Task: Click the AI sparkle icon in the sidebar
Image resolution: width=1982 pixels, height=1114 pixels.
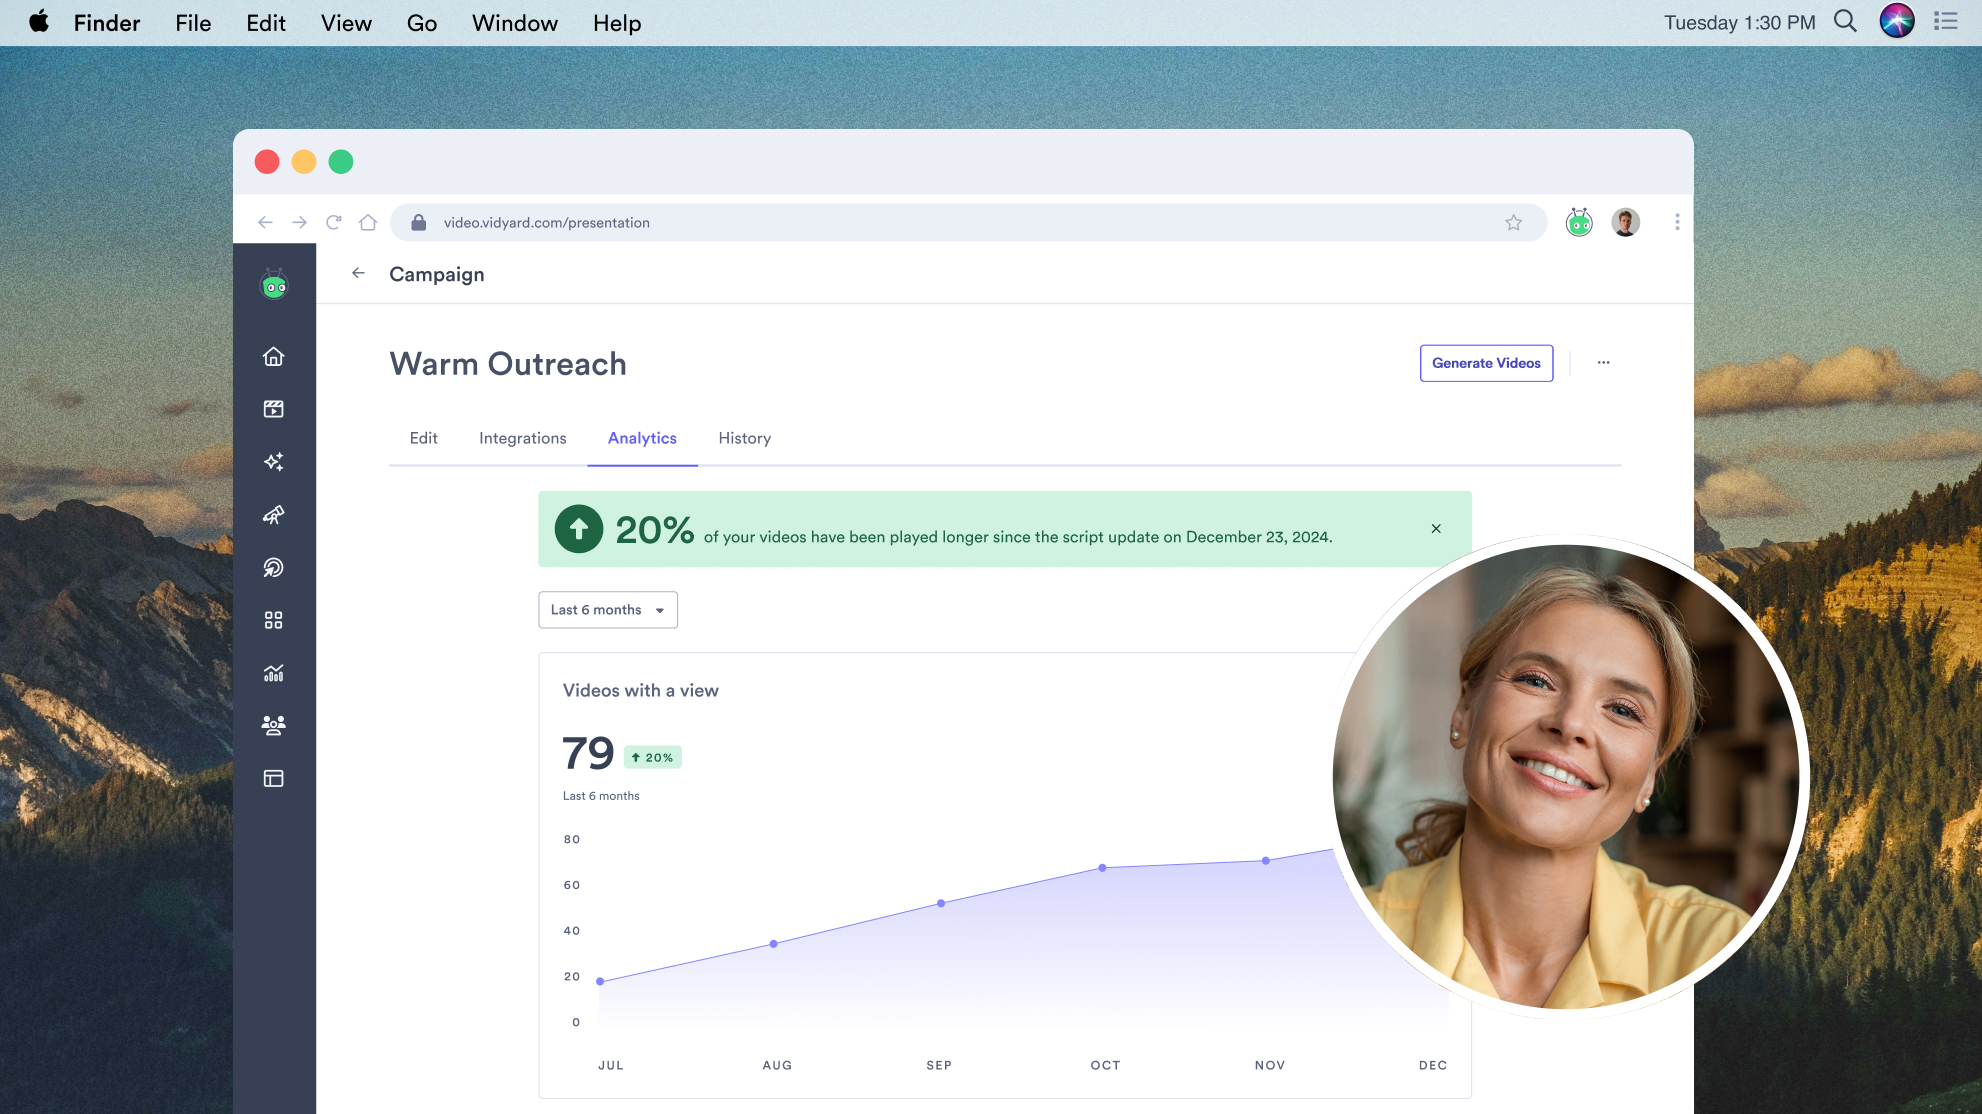Action: tap(273, 462)
